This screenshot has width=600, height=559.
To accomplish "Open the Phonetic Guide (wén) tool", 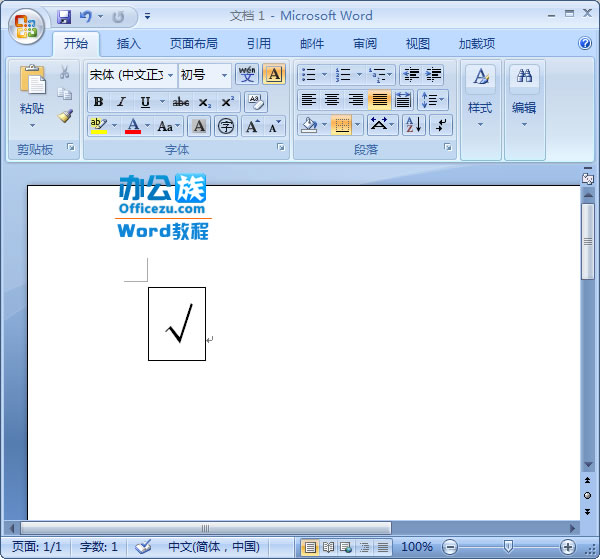I will tap(247, 74).
